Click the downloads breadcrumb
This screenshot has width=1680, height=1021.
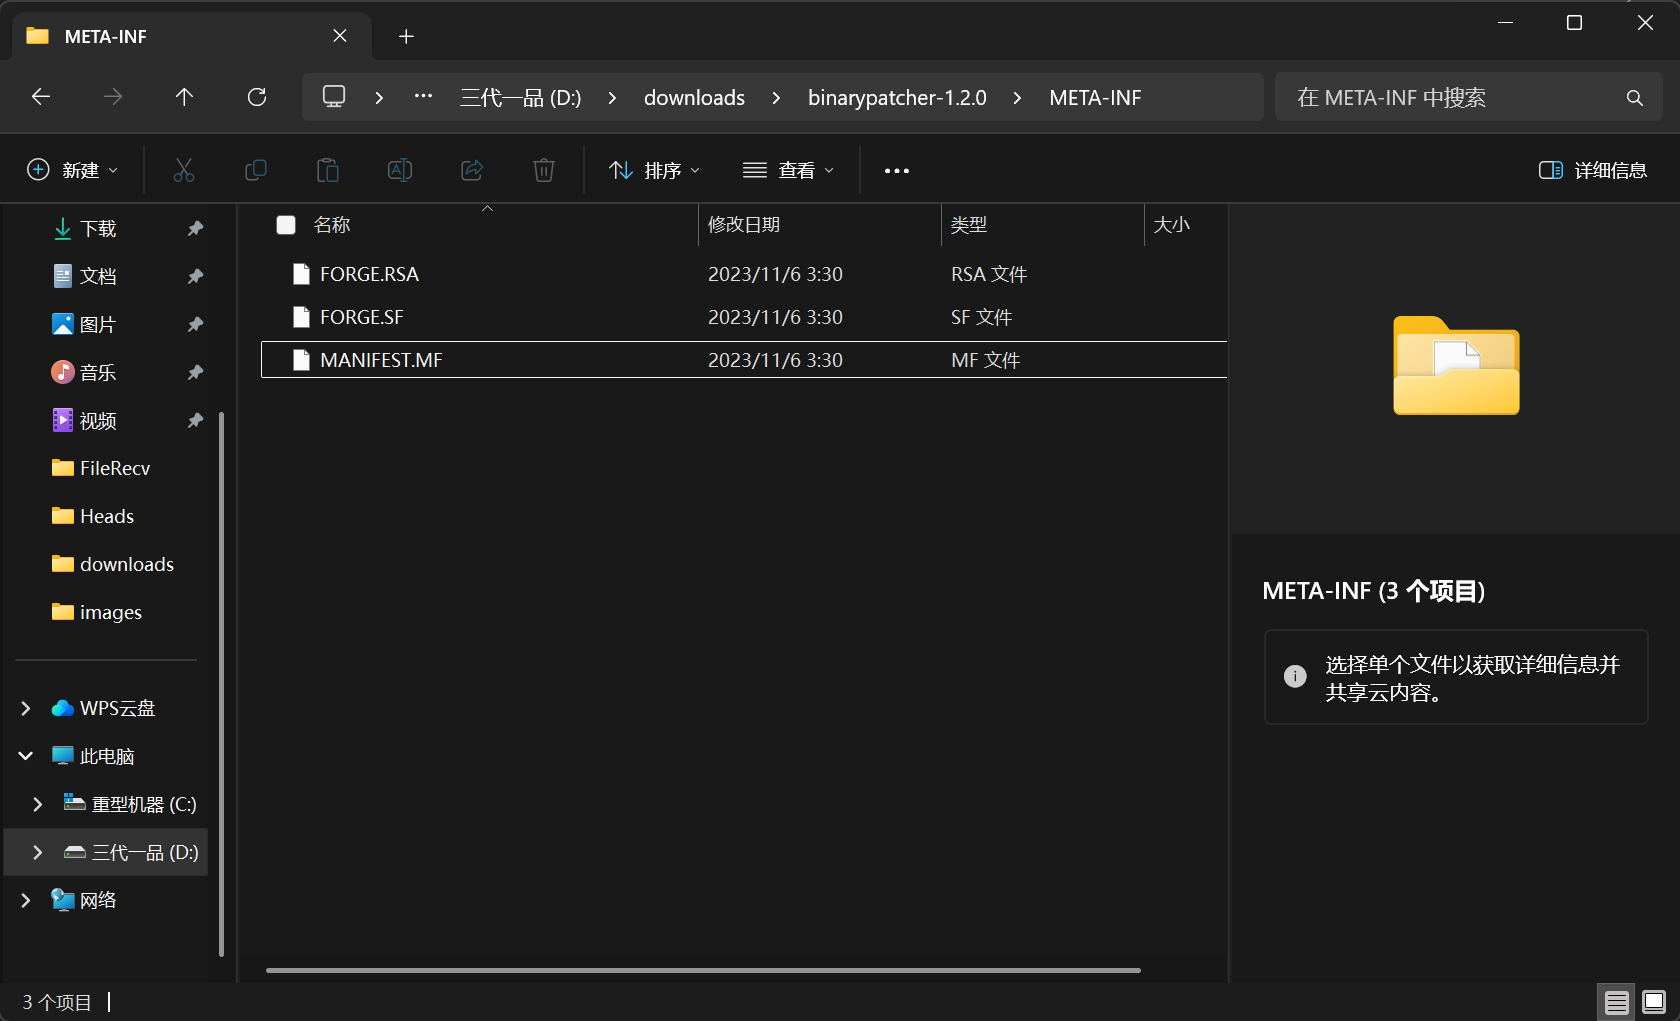tap(694, 98)
